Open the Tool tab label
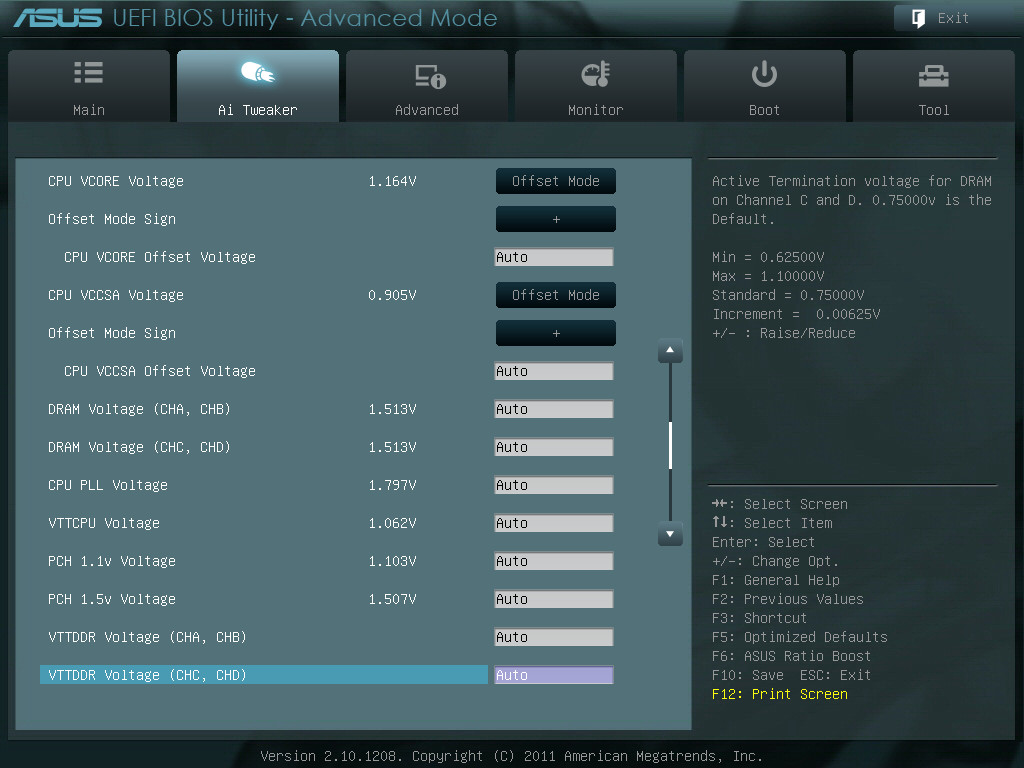Image resolution: width=1024 pixels, height=768 pixels. (934, 110)
